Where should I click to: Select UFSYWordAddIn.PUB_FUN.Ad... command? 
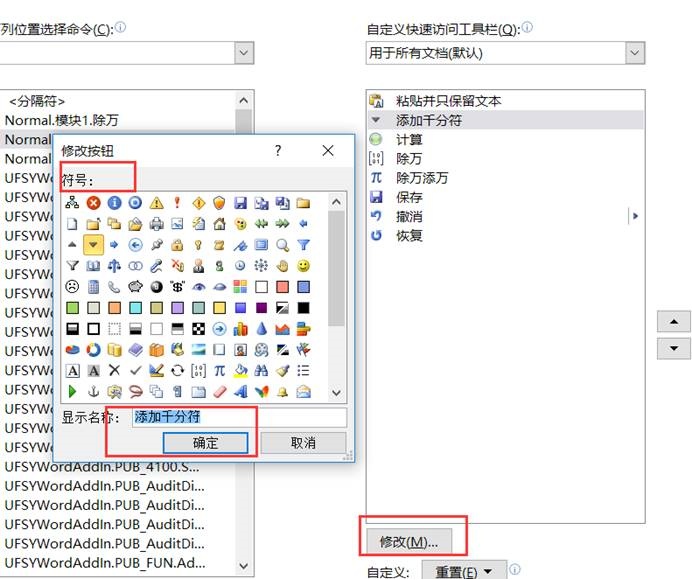pos(118,563)
